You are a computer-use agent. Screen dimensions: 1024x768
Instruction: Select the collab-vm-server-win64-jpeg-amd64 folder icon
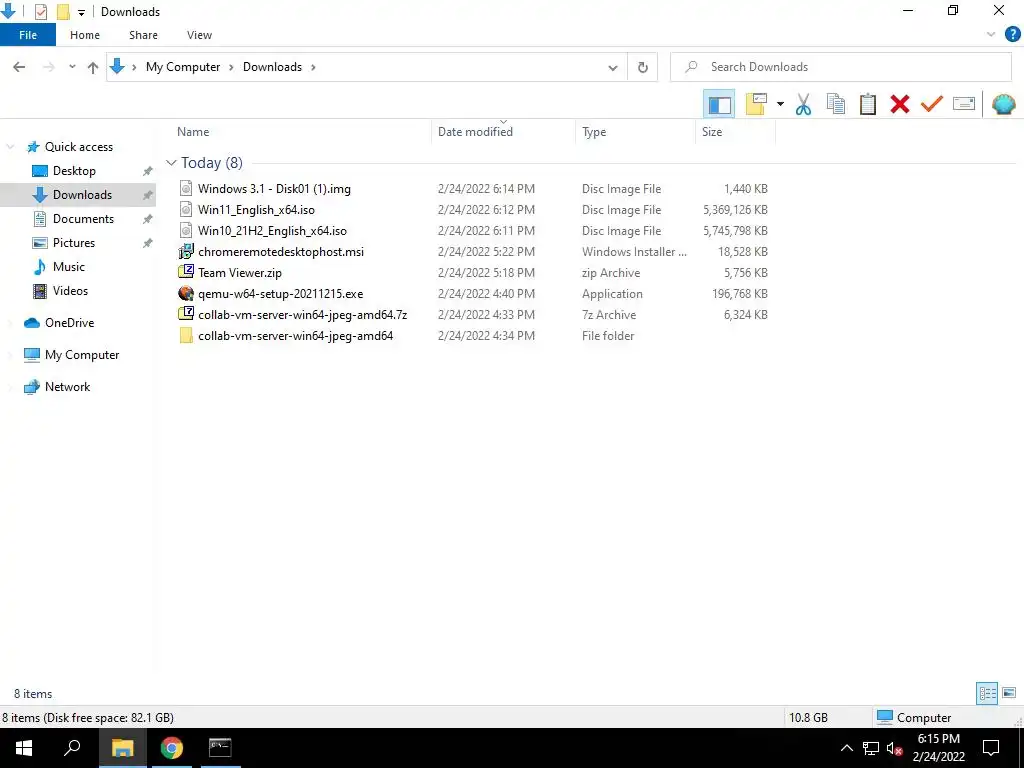click(x=186, y=336)
